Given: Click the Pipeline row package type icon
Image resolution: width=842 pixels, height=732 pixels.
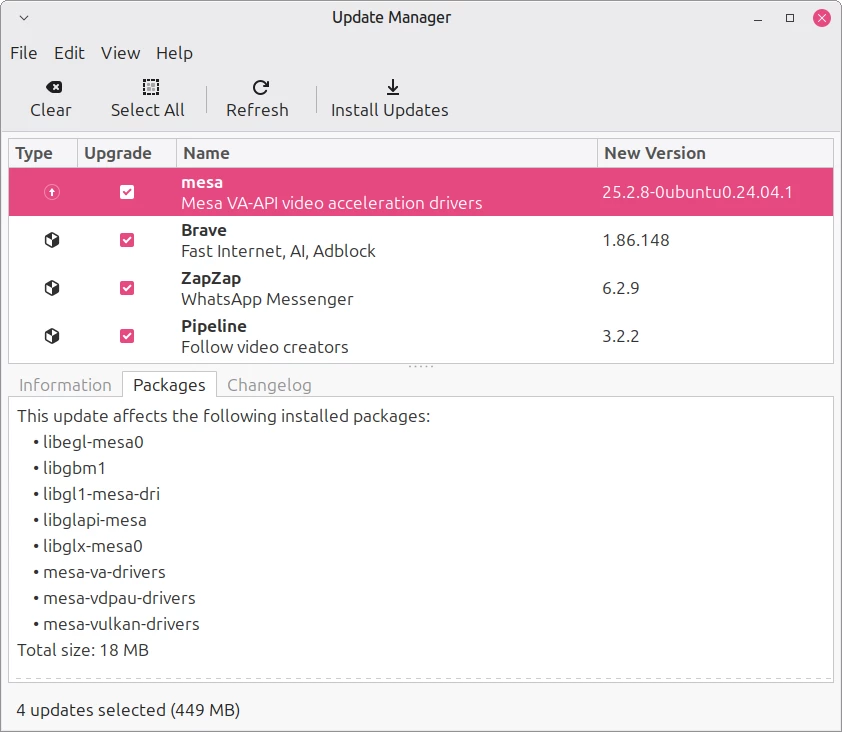Looking at the screenshot, I should coord(52,336).
